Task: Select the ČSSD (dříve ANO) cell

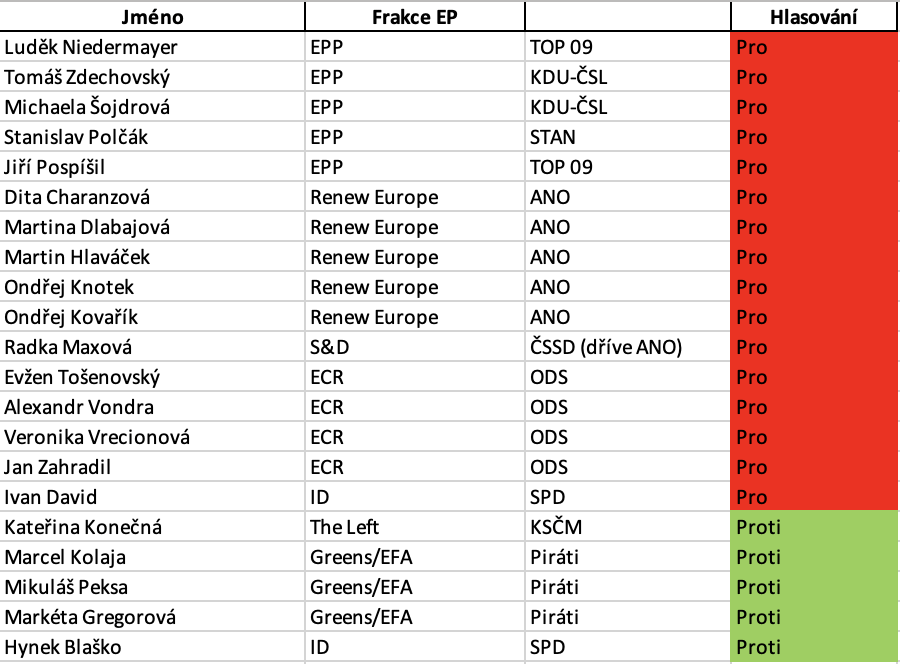Action: (x=627, y=347)
